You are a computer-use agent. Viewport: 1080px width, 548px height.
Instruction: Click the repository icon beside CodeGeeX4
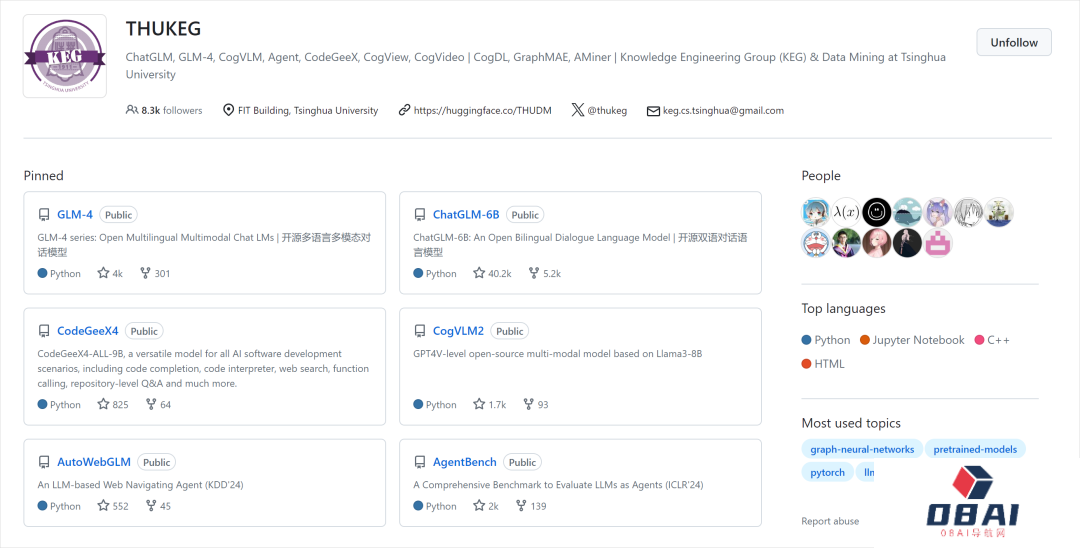[x=44, y=331]
